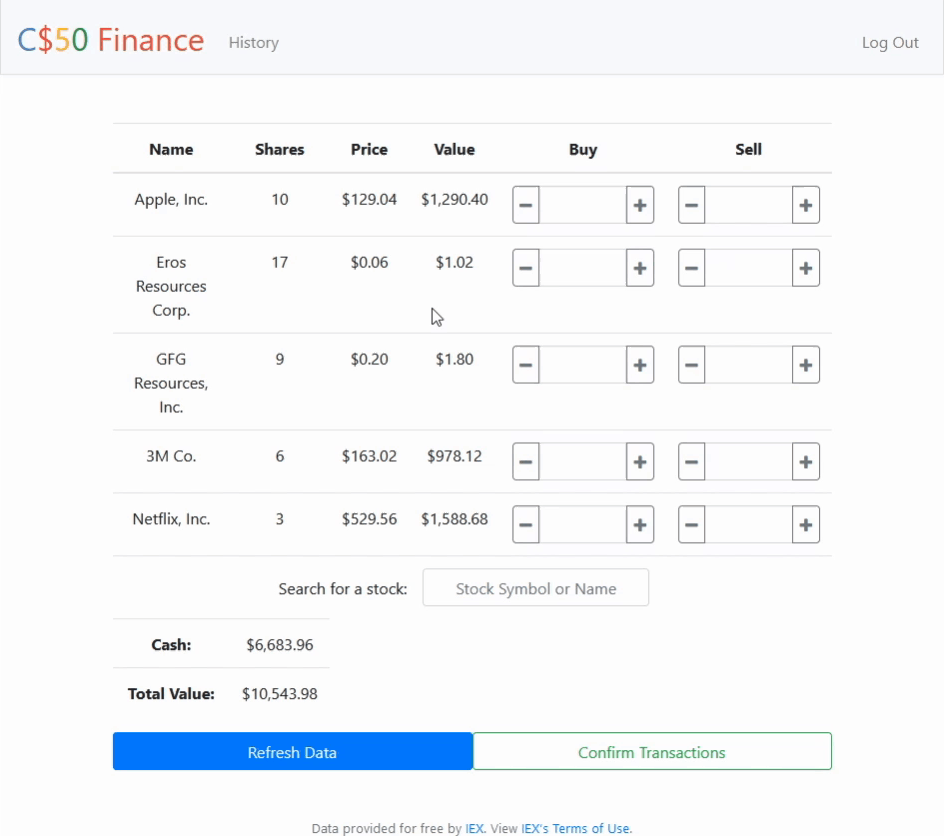Go to C$50 Finance home logo
Image resolution: width=944 pixels, height=836 pixels.
click(111, 40)
